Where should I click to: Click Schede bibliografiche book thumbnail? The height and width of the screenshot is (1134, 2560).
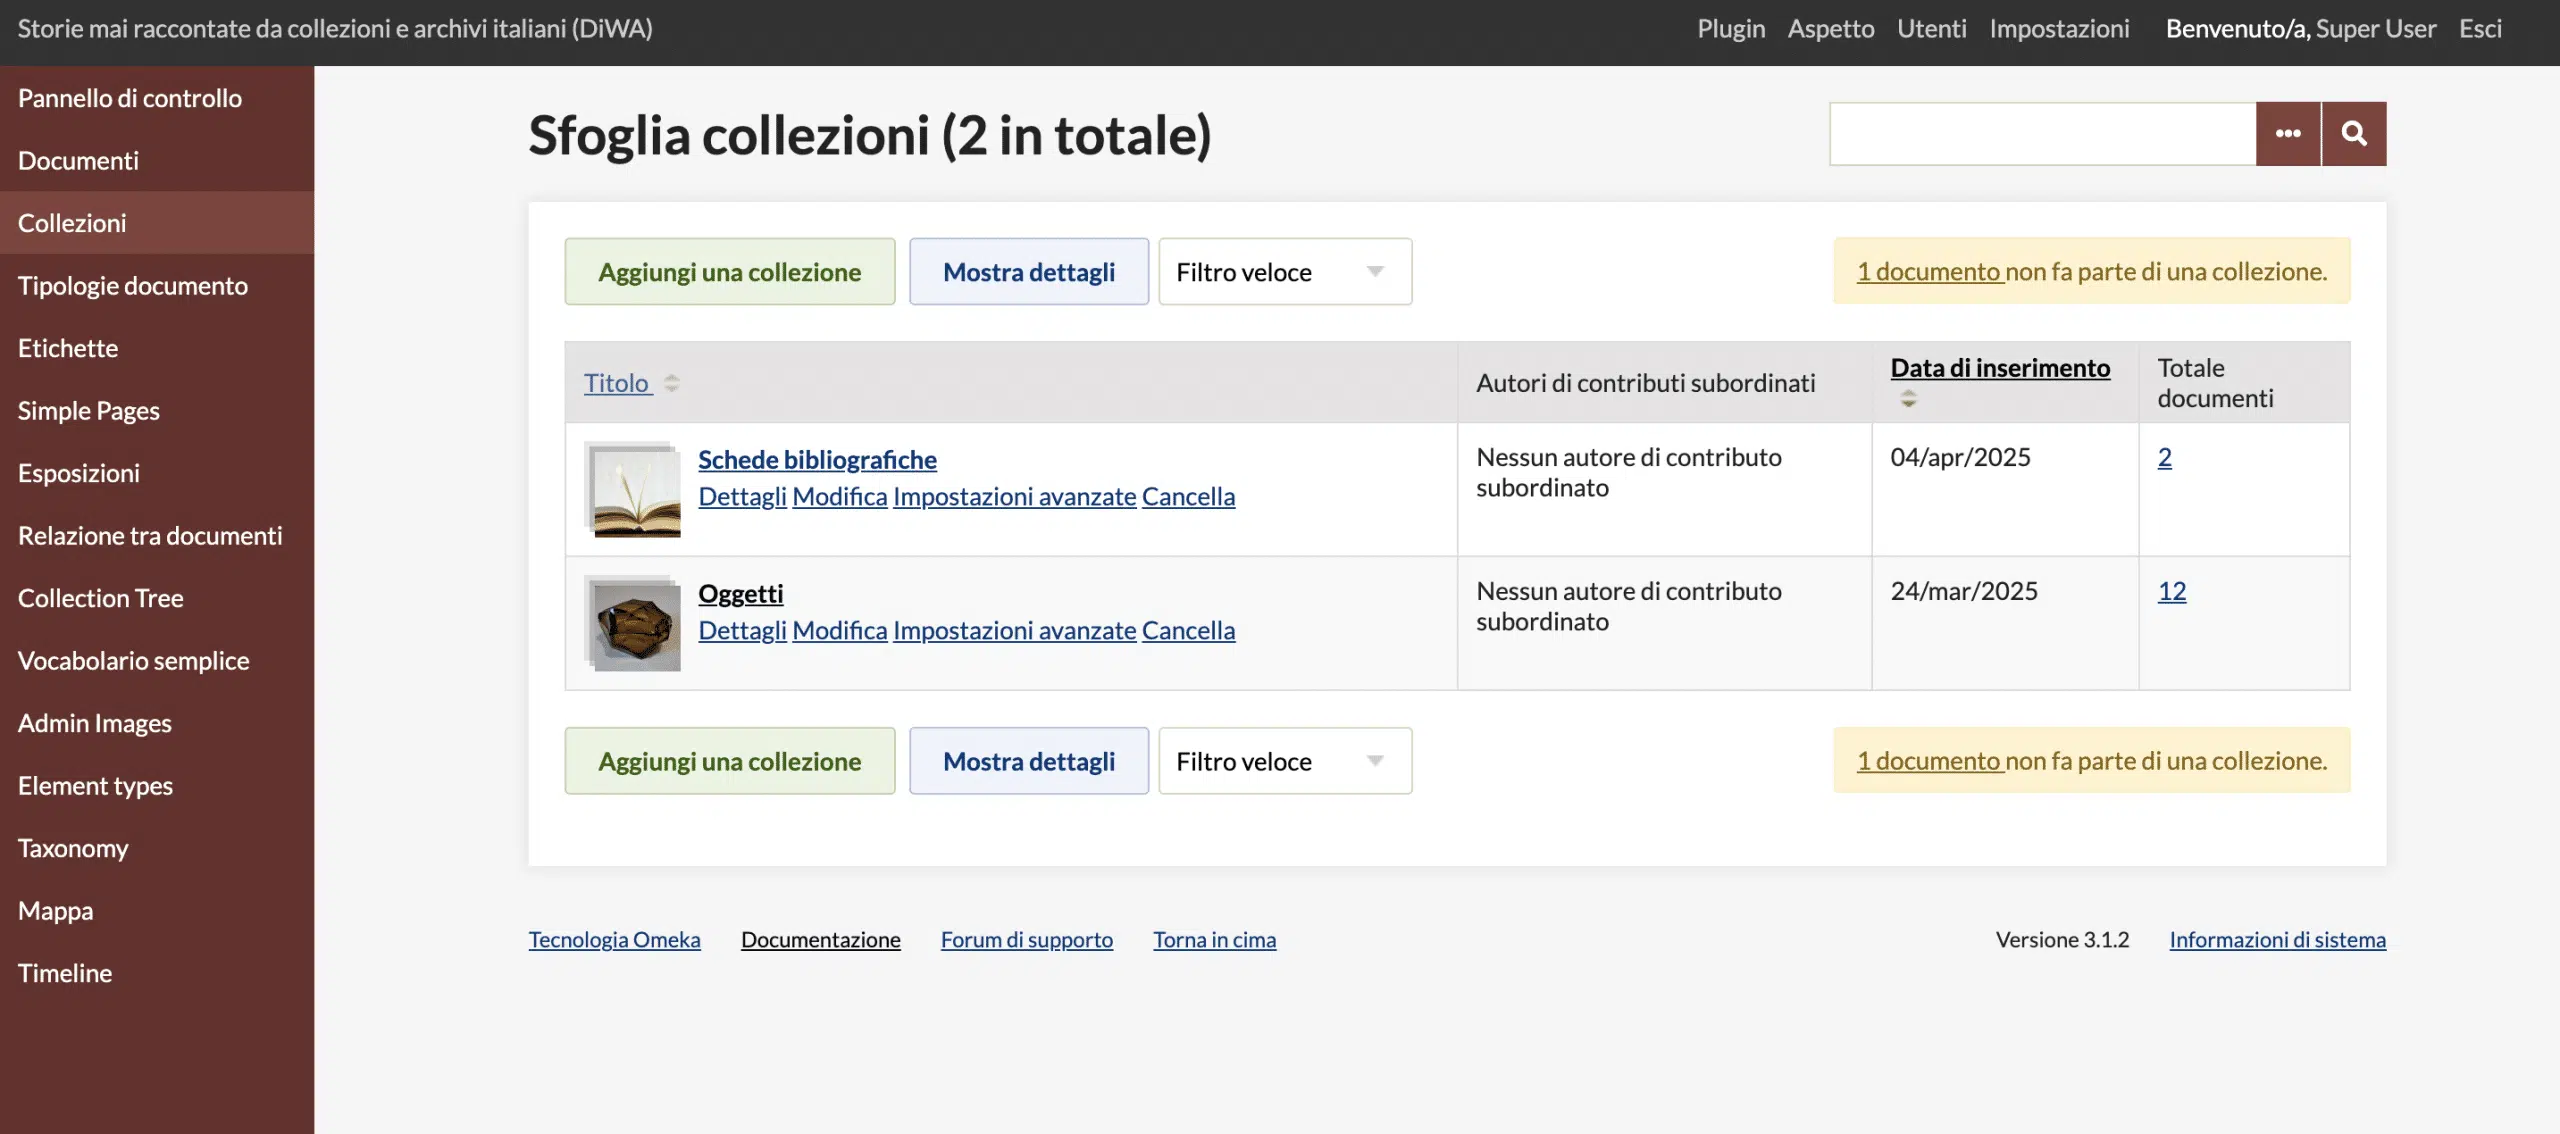pos(633,490)
